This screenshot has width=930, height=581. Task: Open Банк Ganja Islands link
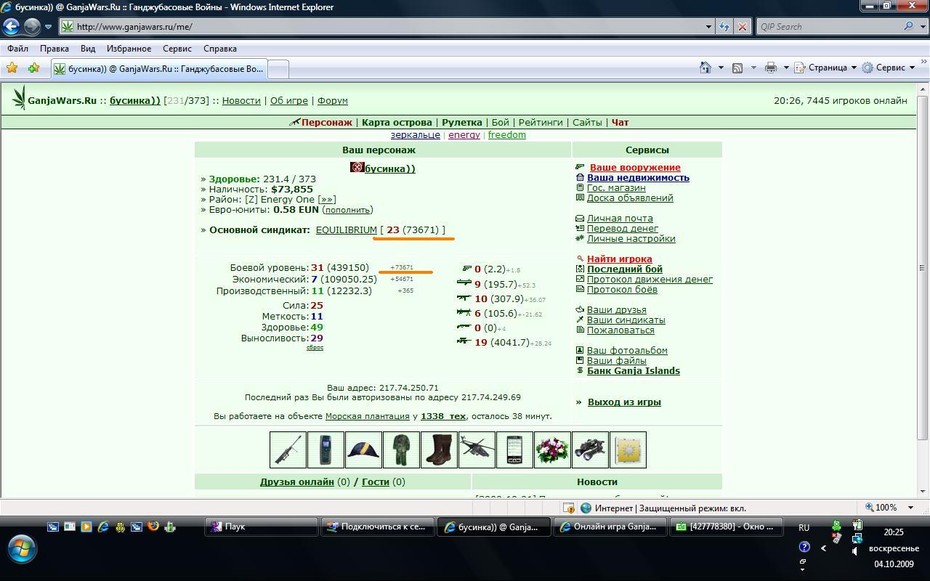click(x=633, y=371)
